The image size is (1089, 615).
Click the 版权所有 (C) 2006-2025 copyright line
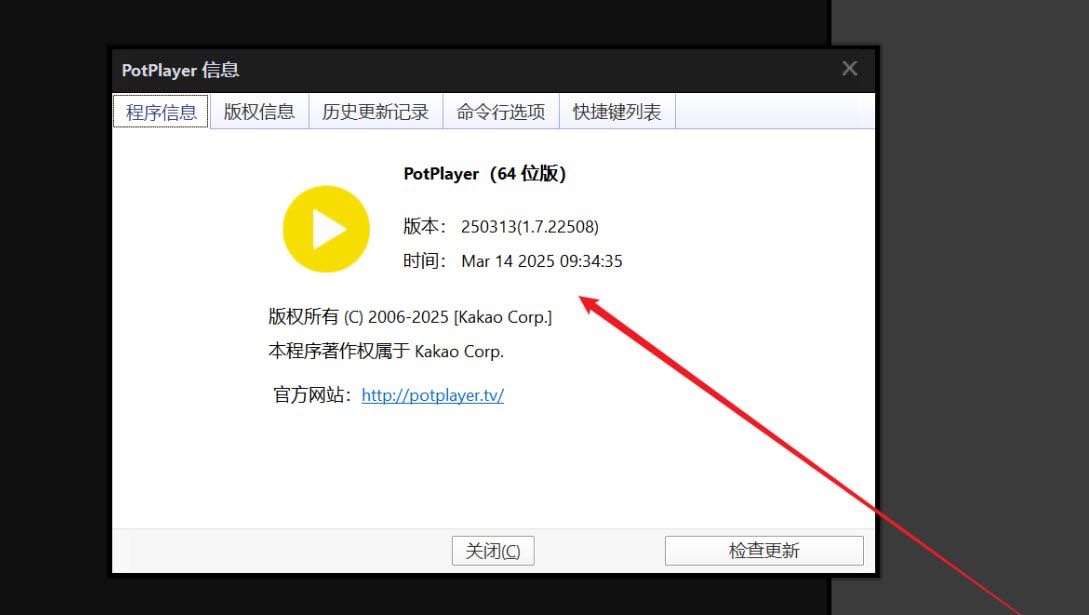tap(410, 317)
